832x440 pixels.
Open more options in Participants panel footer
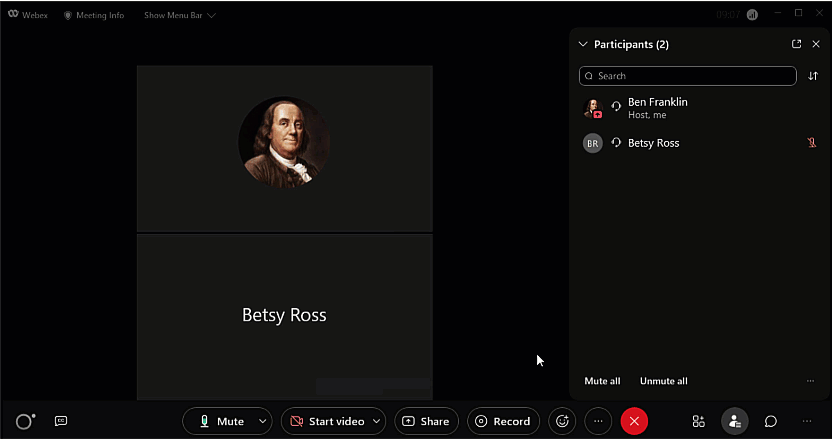pos(810,381)
